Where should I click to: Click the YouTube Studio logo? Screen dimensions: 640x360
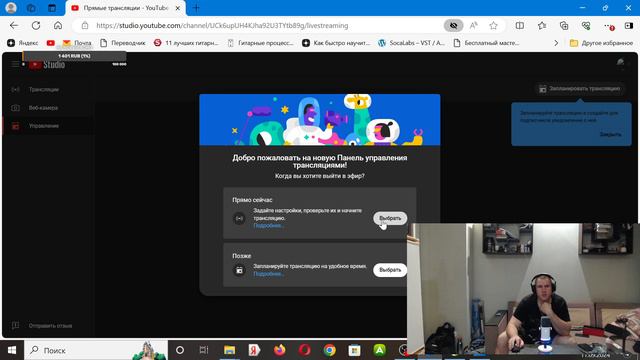[x=47, y=64]
